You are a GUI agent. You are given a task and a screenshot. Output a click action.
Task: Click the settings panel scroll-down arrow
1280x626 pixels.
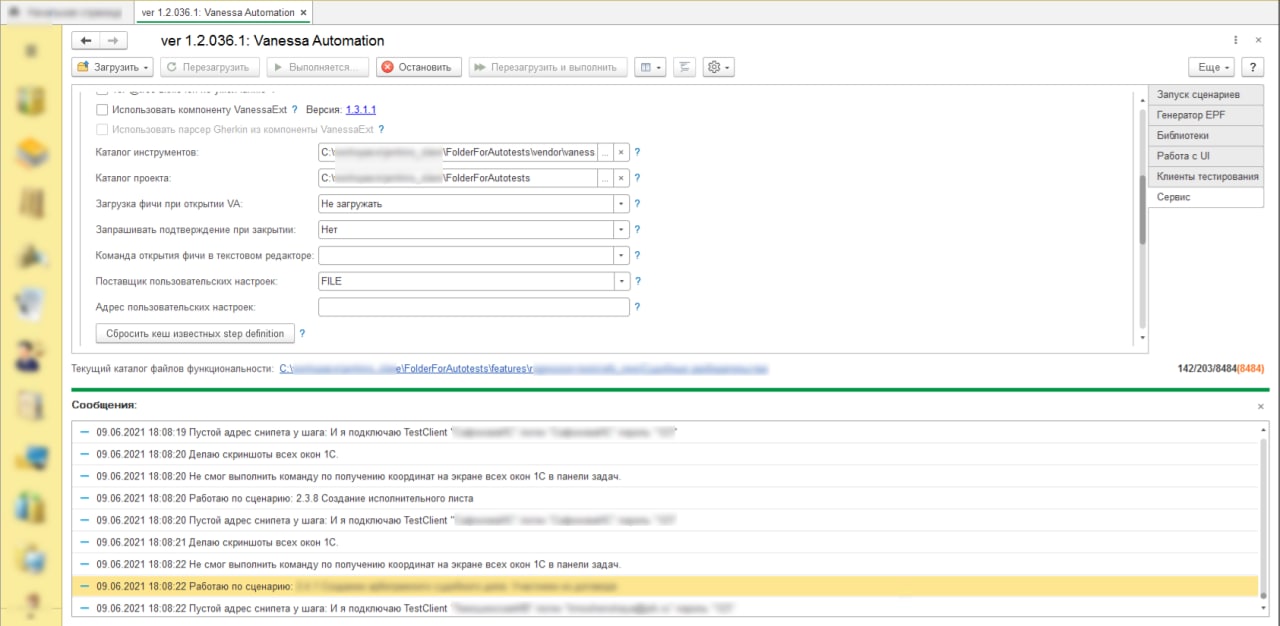(1142, 338)
